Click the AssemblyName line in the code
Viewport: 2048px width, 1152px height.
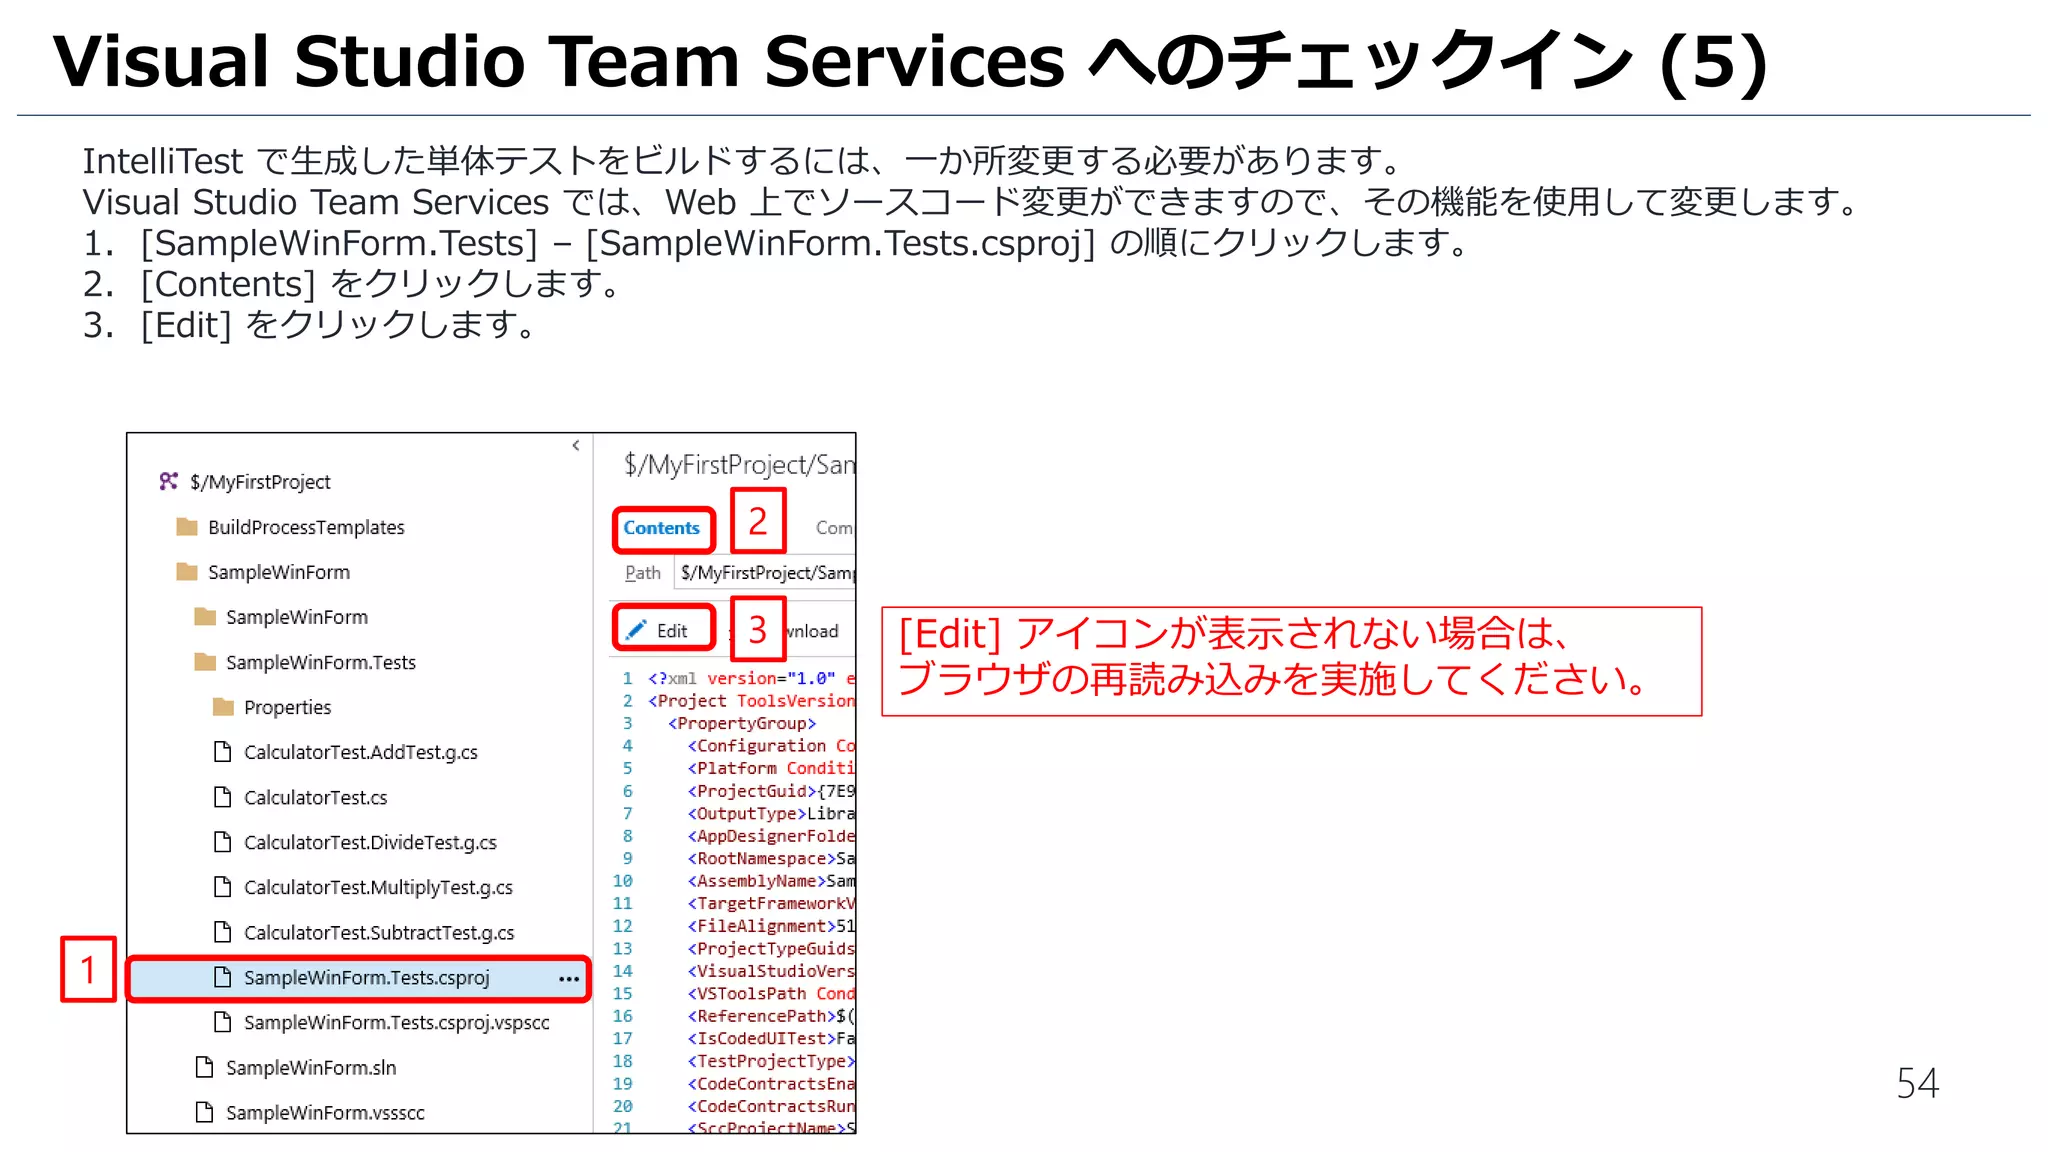(x=771, y=880)
